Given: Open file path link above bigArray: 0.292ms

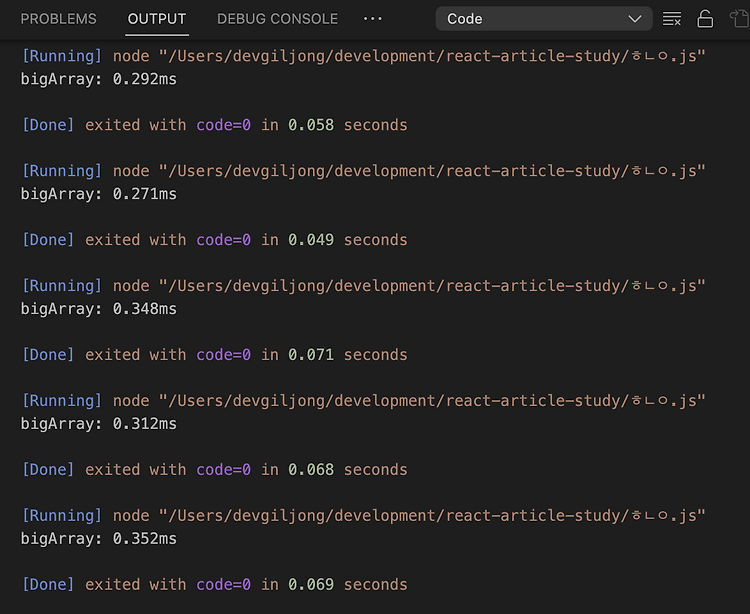Looking at the screenshot, I should (432, 56).
